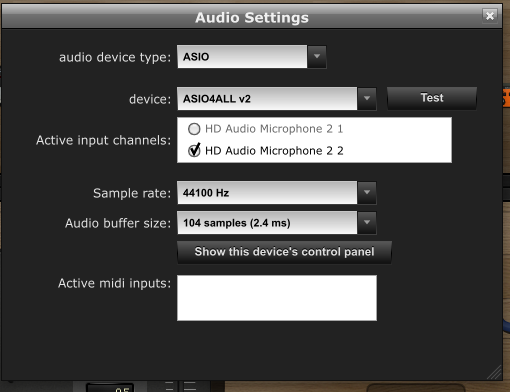The width and height of the screenshot is (510, 392).
Task: Click the 44100 Hz sample rate field
Action: click(267, 193)
